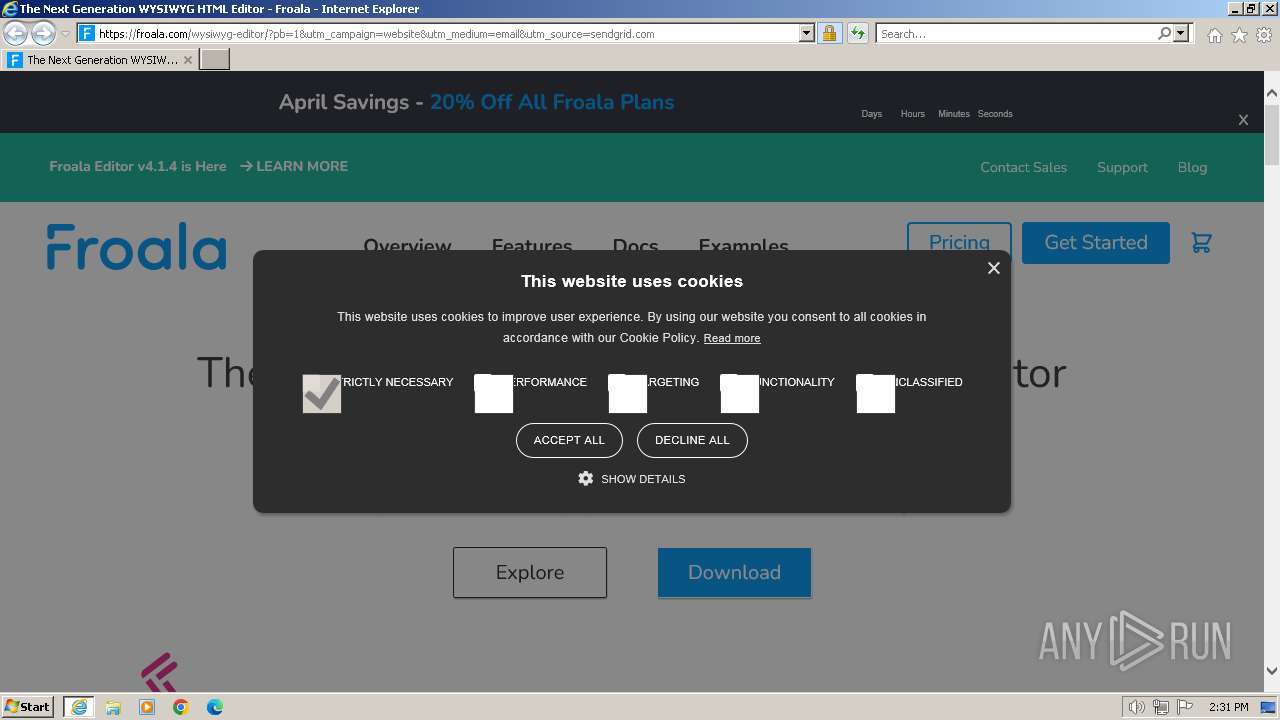Click the scrollbar down arrow
Screen dimensions: 1280x720
[x=1272, y=671]
